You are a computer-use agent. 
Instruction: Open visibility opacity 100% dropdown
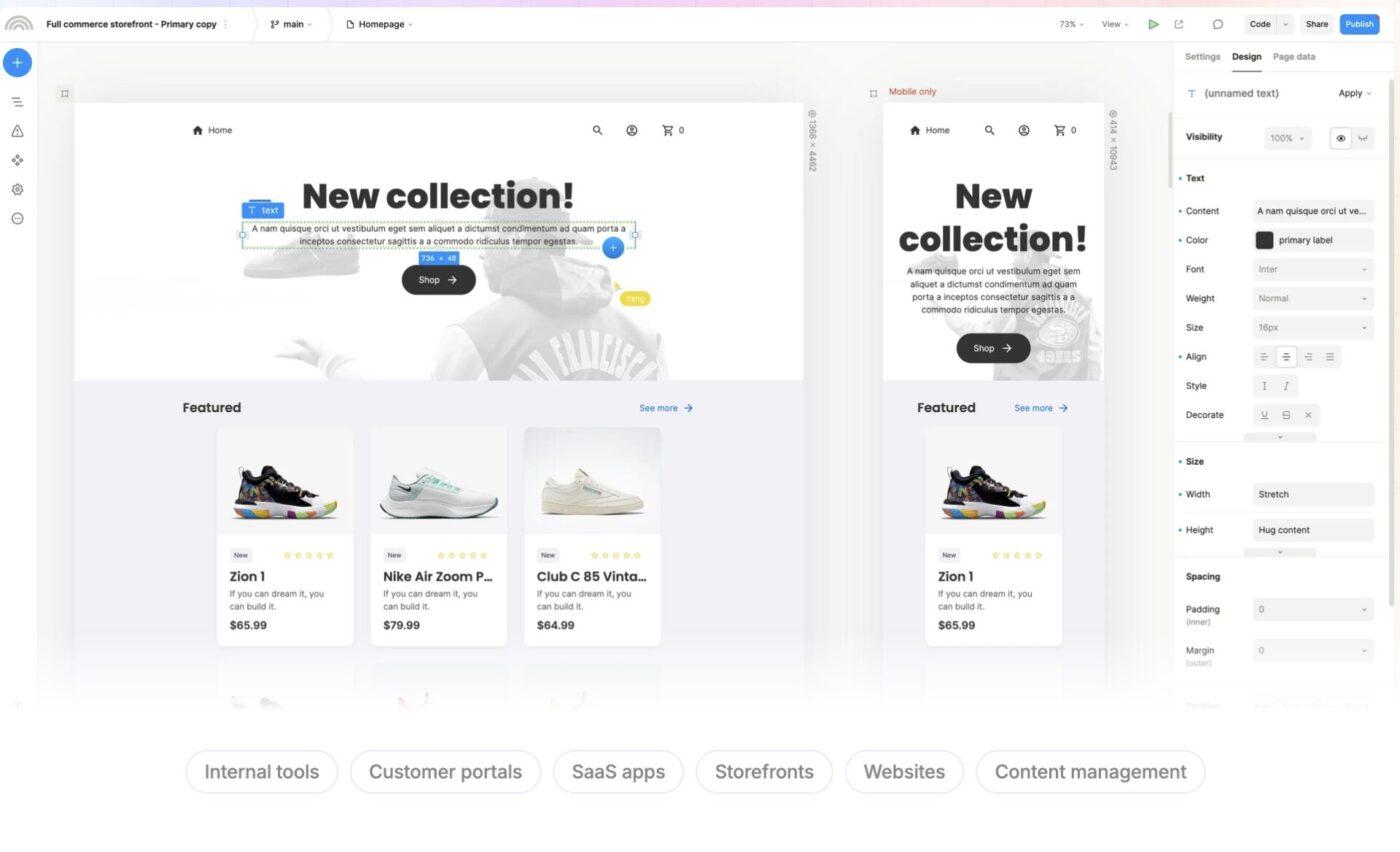pyautogui.click(x=1287, y=138)
